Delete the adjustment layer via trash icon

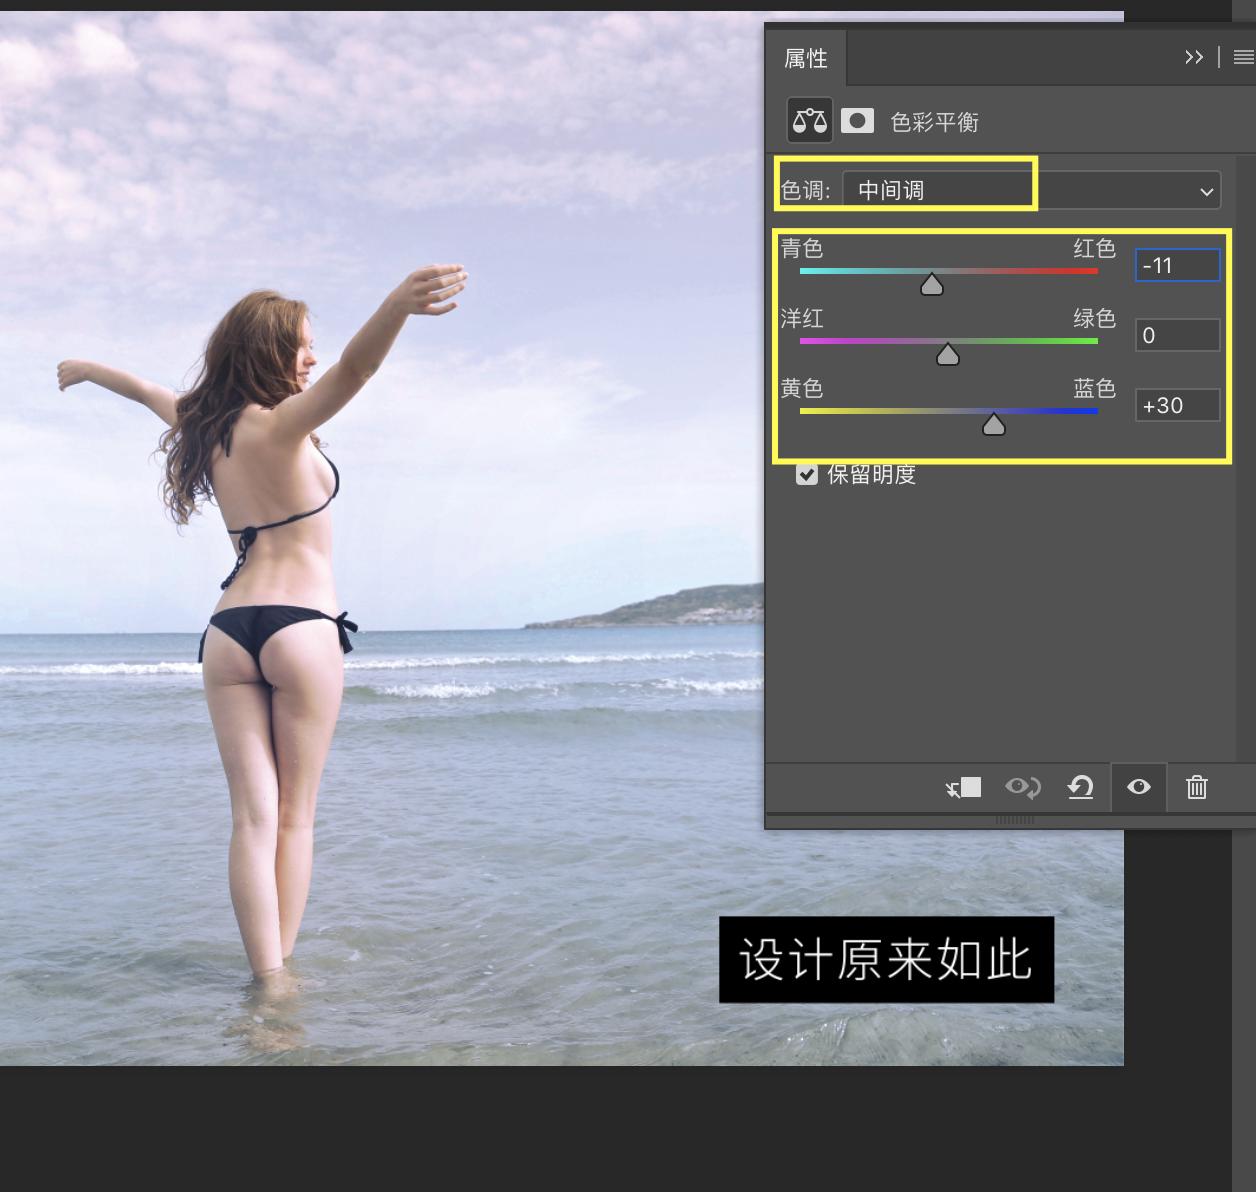(1196, 787)
